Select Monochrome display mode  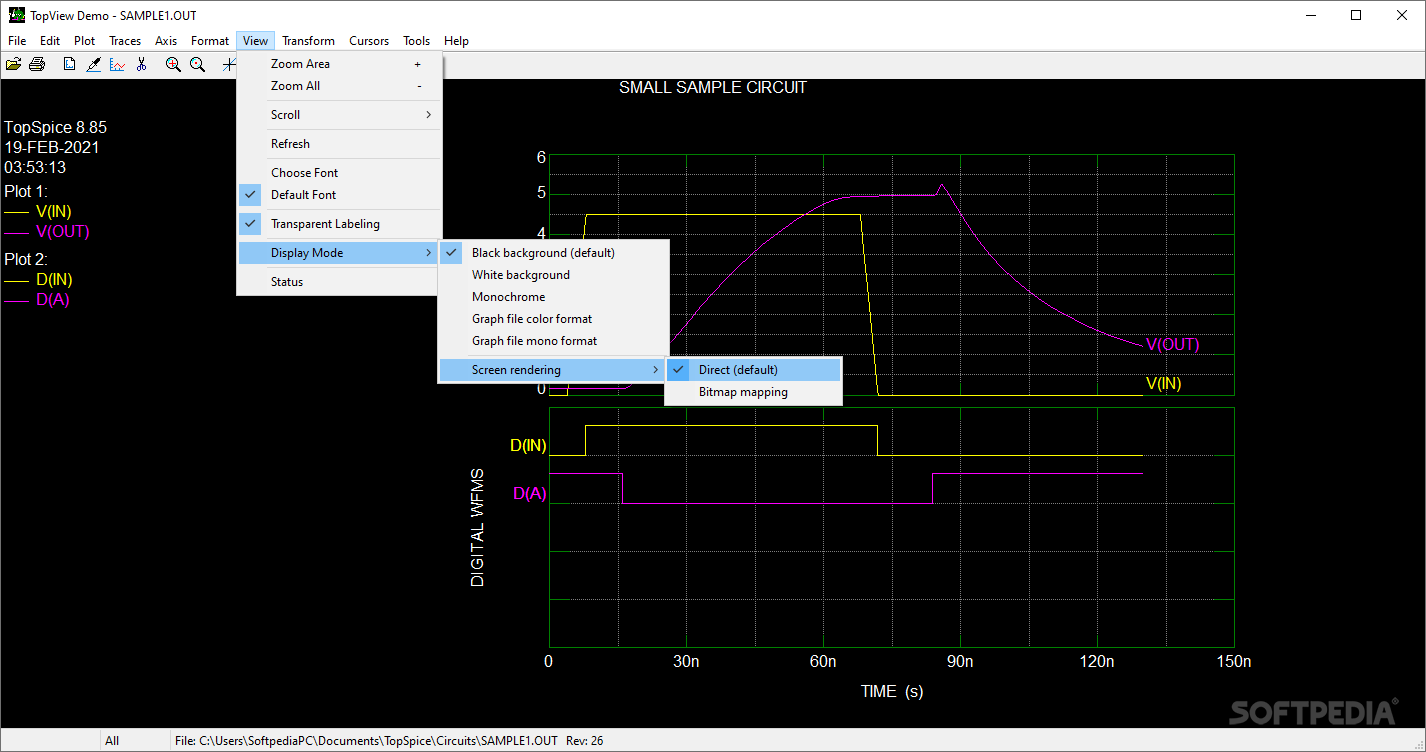(553, 297)
